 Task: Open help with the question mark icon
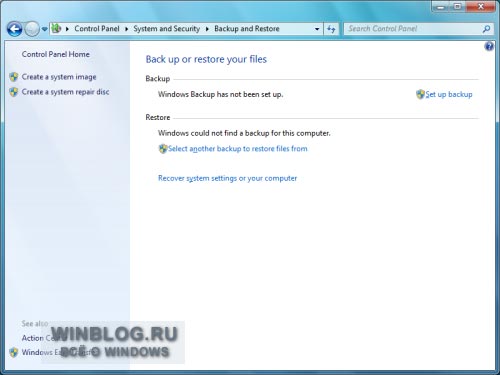tap(489, 46)
